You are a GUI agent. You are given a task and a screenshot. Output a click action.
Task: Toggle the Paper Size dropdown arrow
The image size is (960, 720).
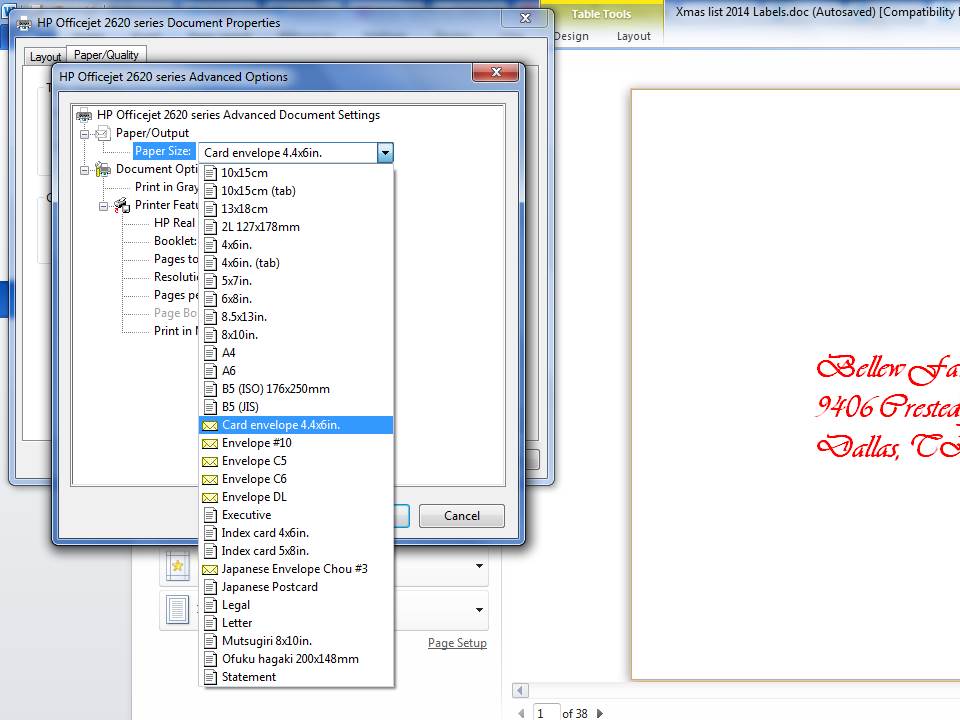(385, 152)
